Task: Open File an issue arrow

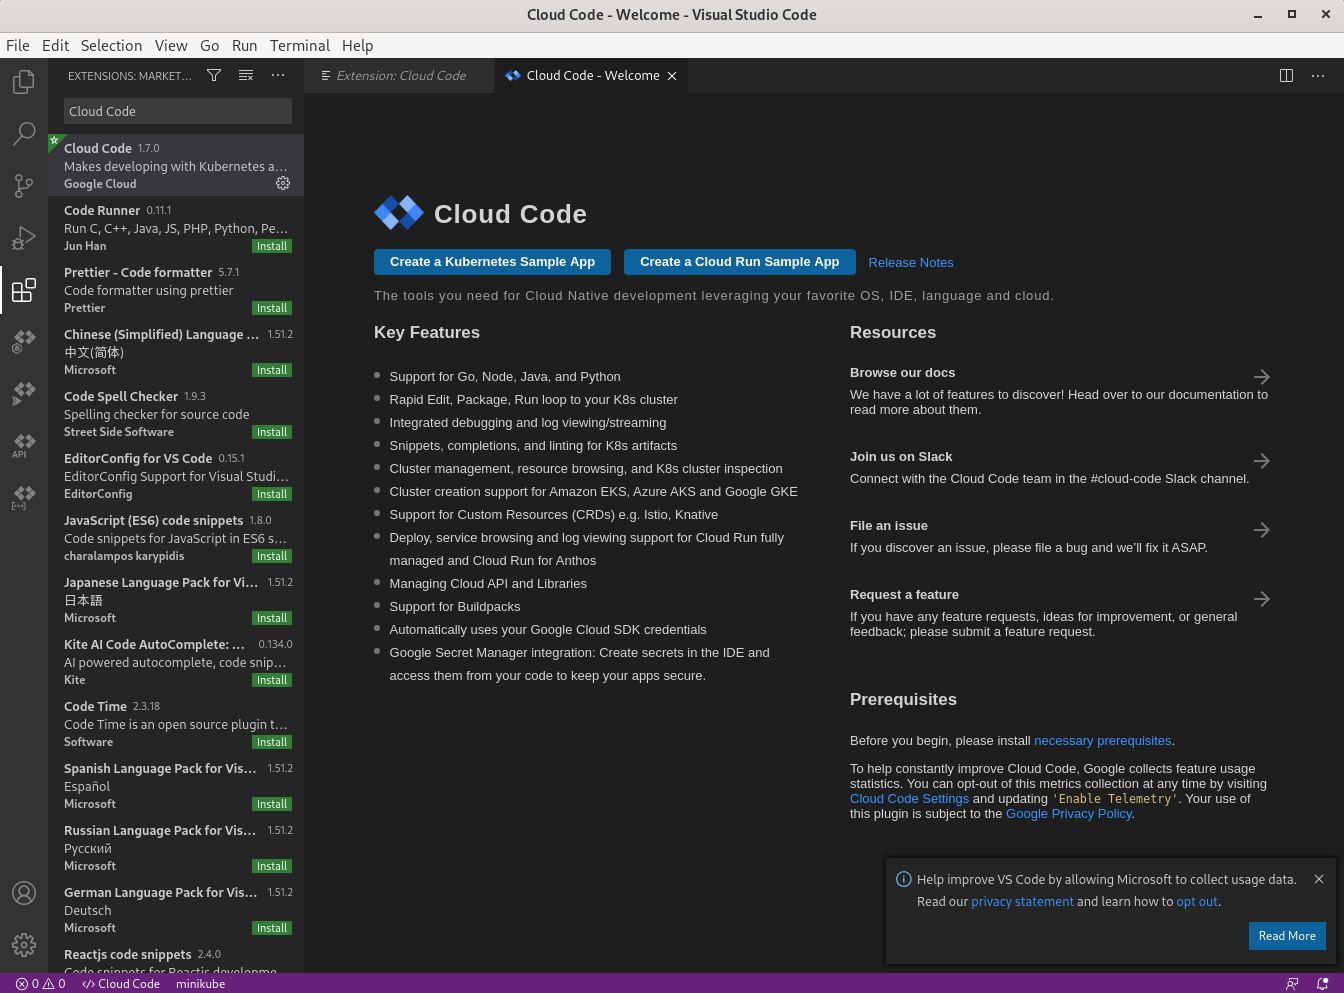Action: [1262, 530]
